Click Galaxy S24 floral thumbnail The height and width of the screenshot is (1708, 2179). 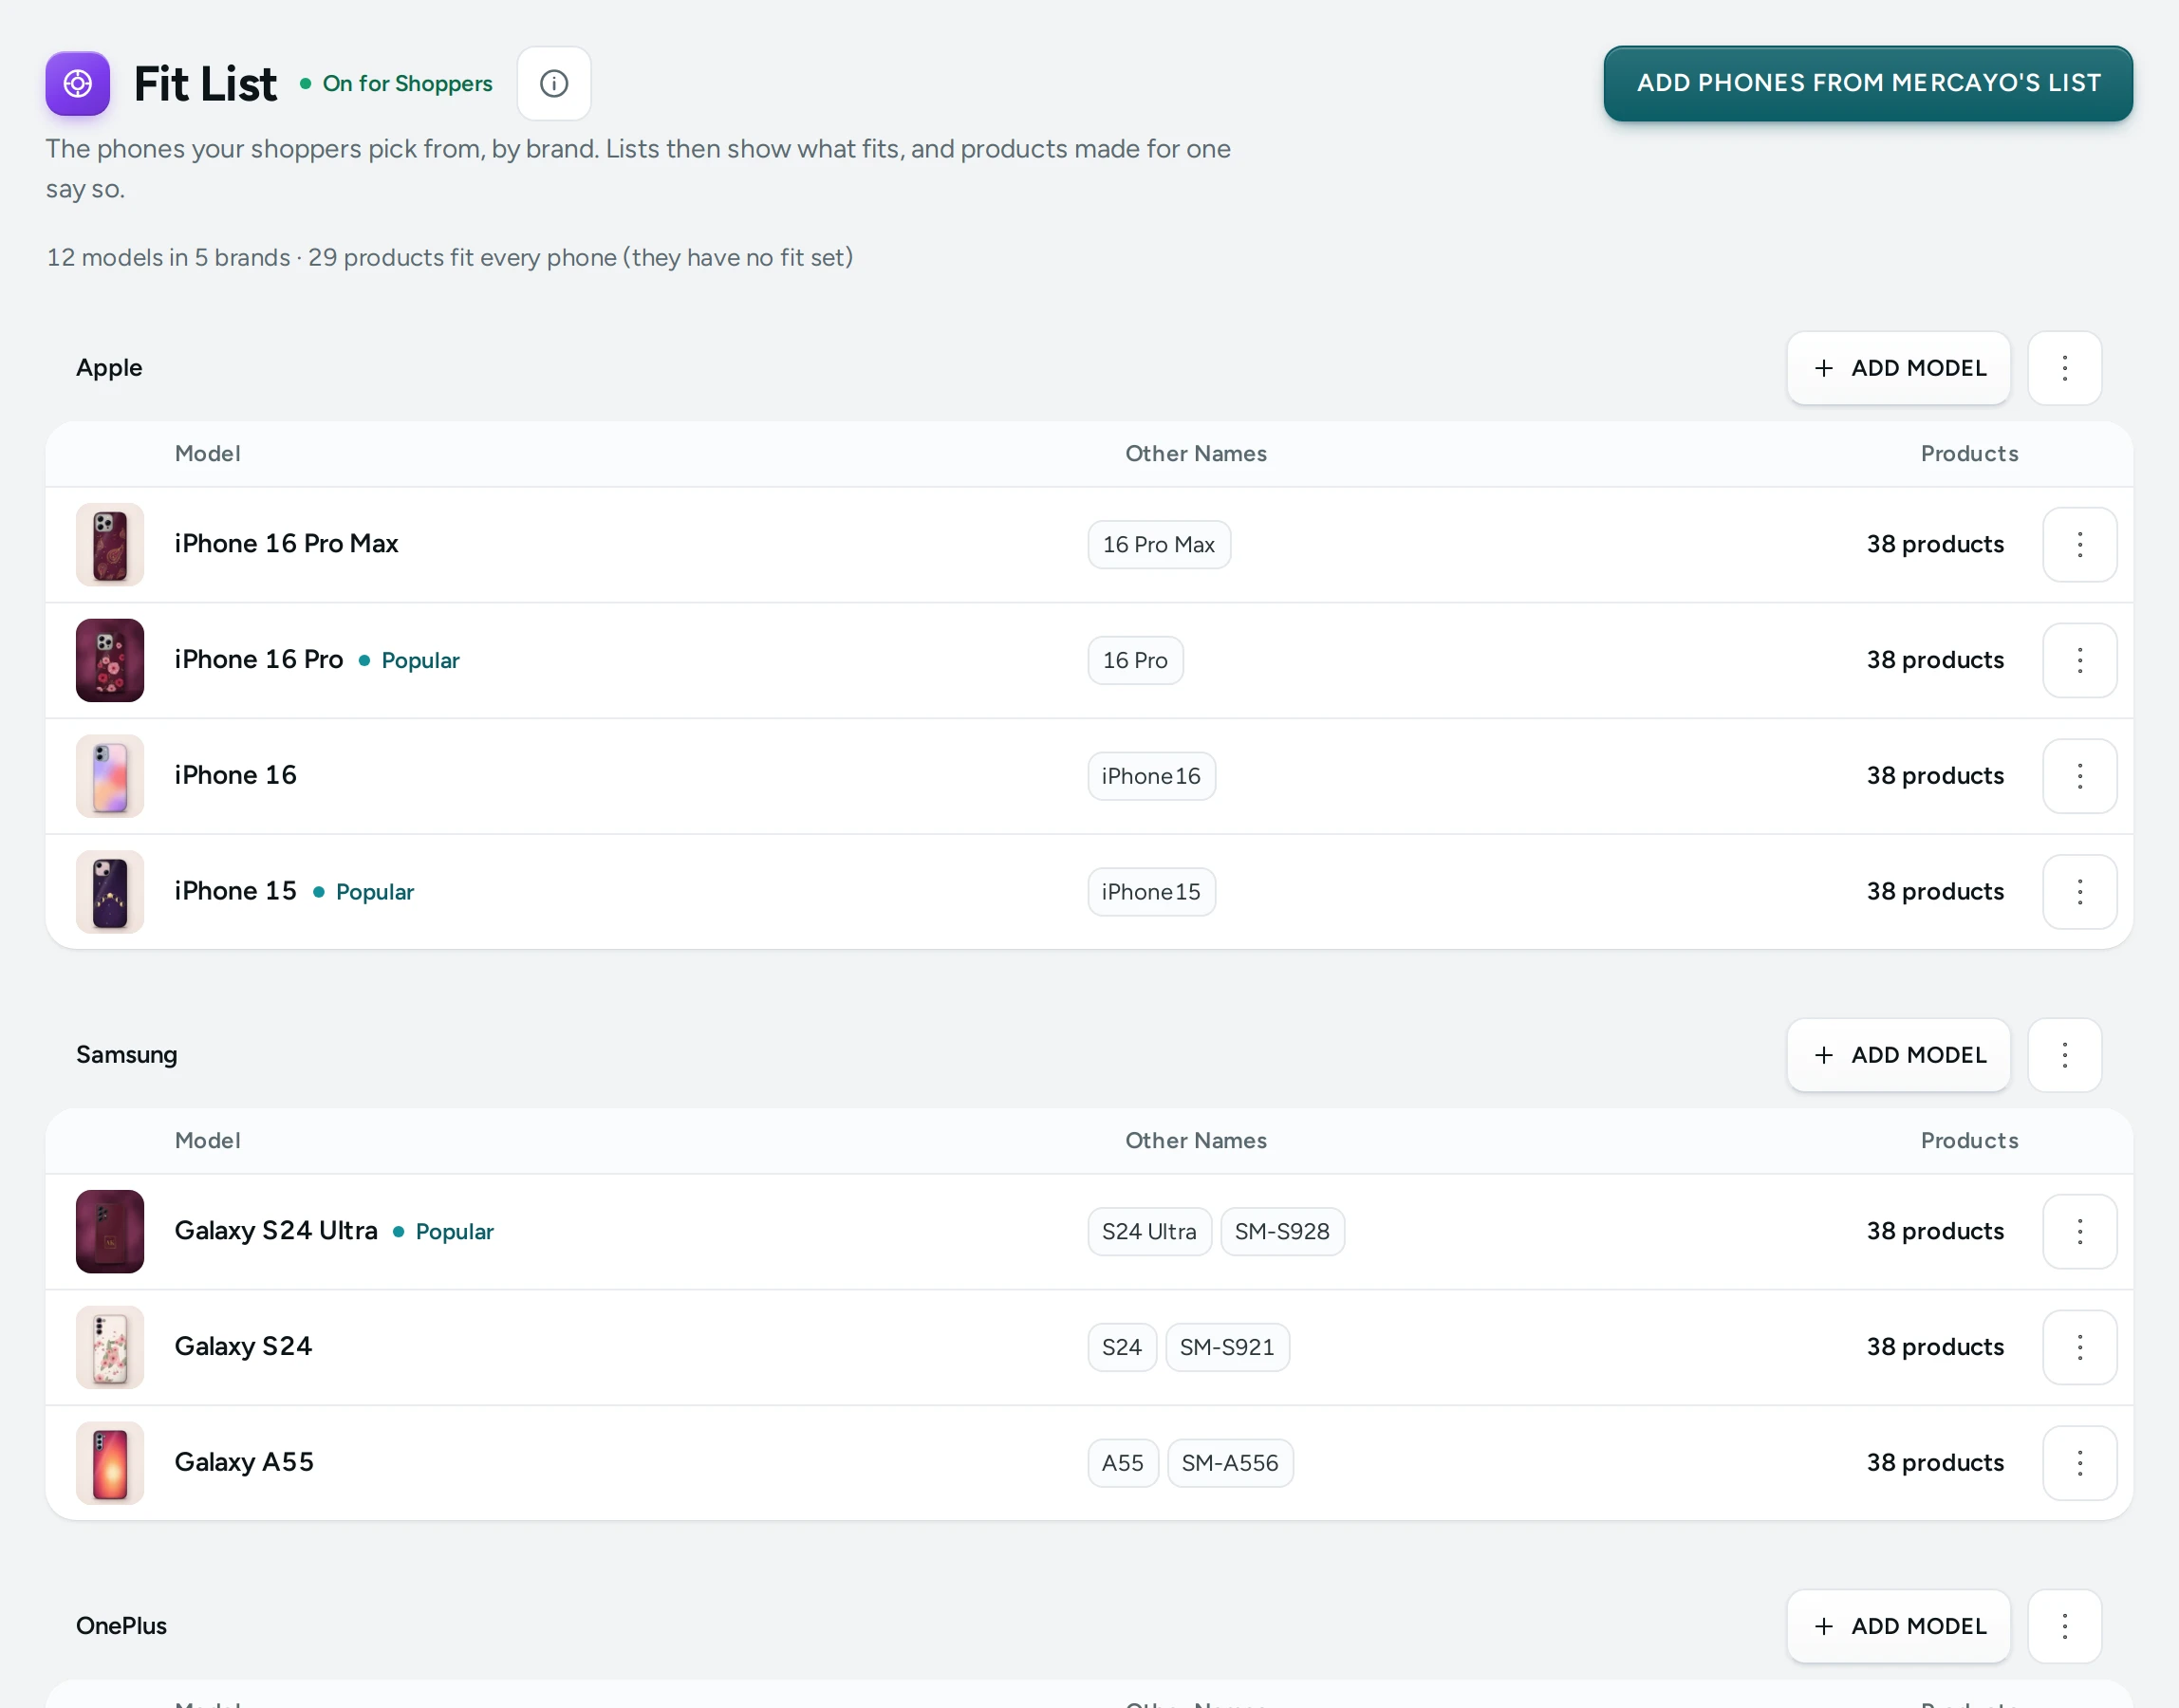click(110, 1347)
